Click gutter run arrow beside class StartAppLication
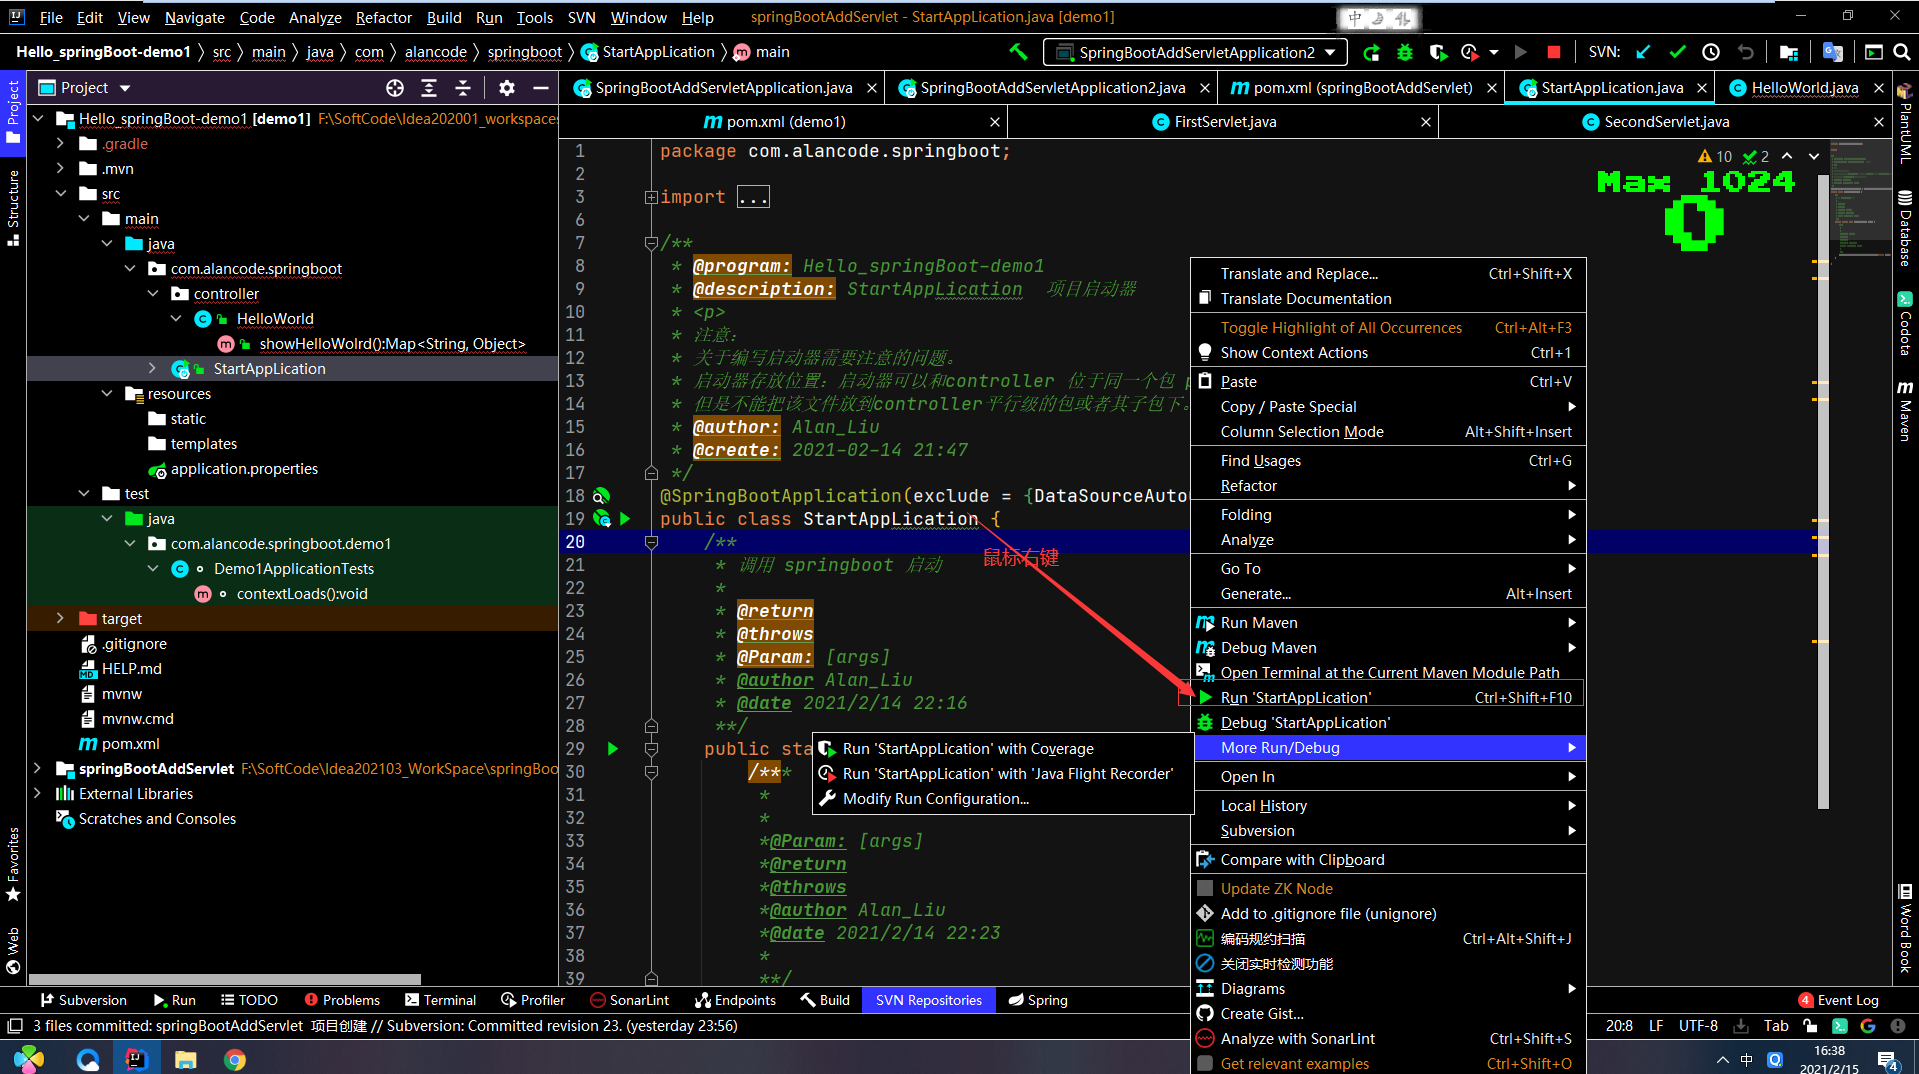 point(625,519)
